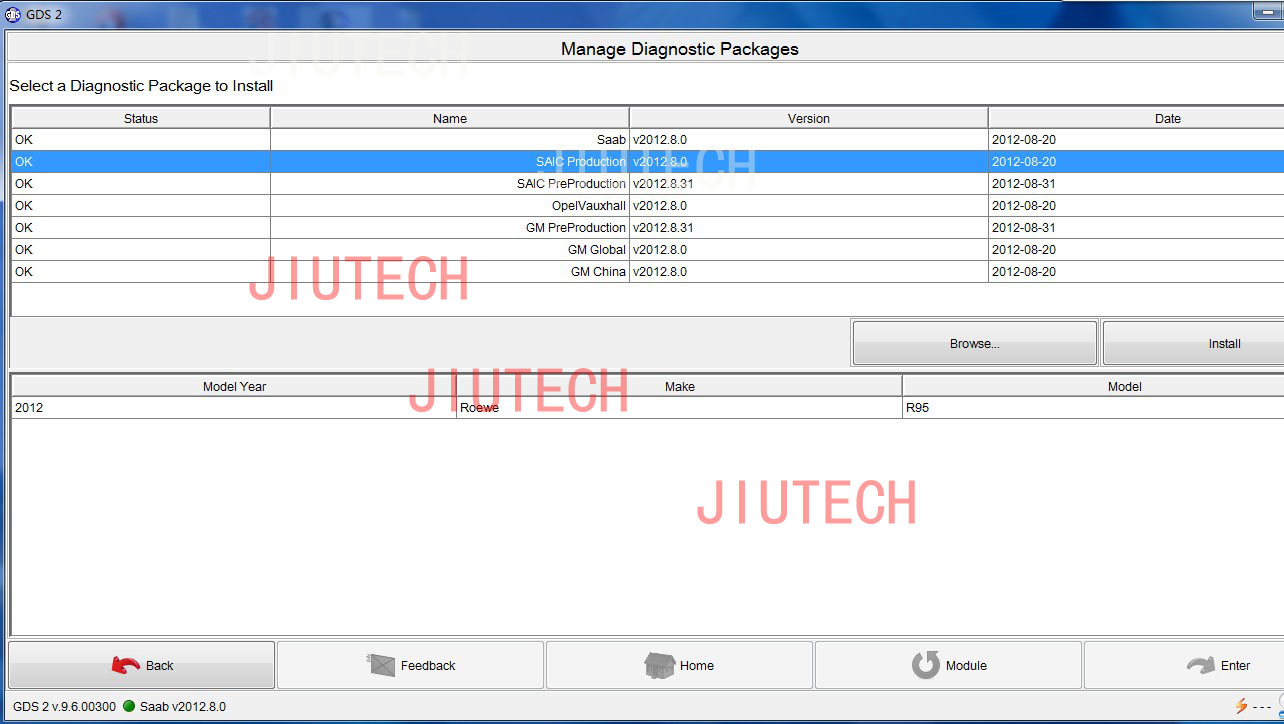Select the Saab diagnostic package row
Screen dimensions: 1284x724
[x=450, y=140]
